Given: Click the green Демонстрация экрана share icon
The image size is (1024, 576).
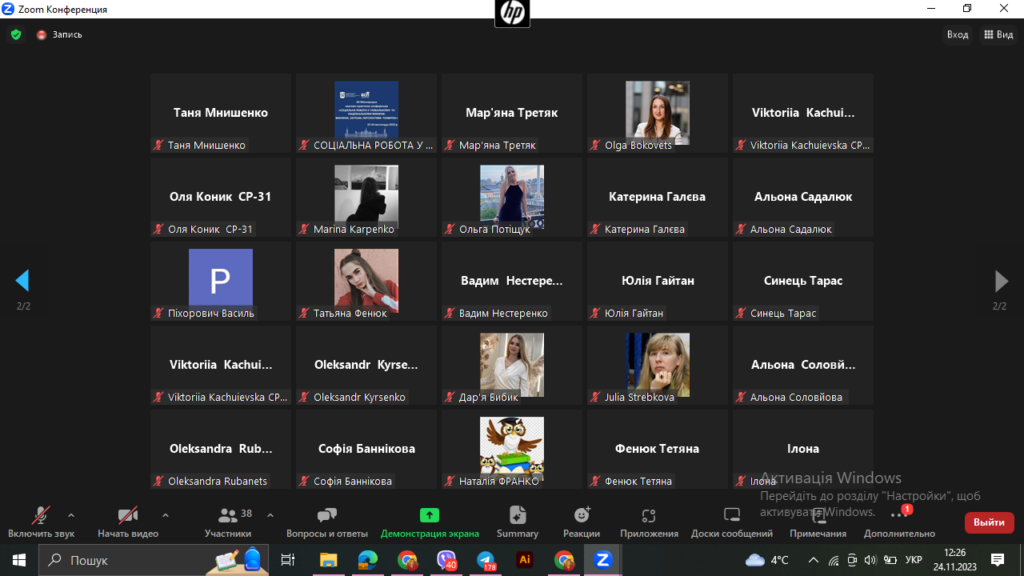Looking at the screenshot, I should point(429,516).
